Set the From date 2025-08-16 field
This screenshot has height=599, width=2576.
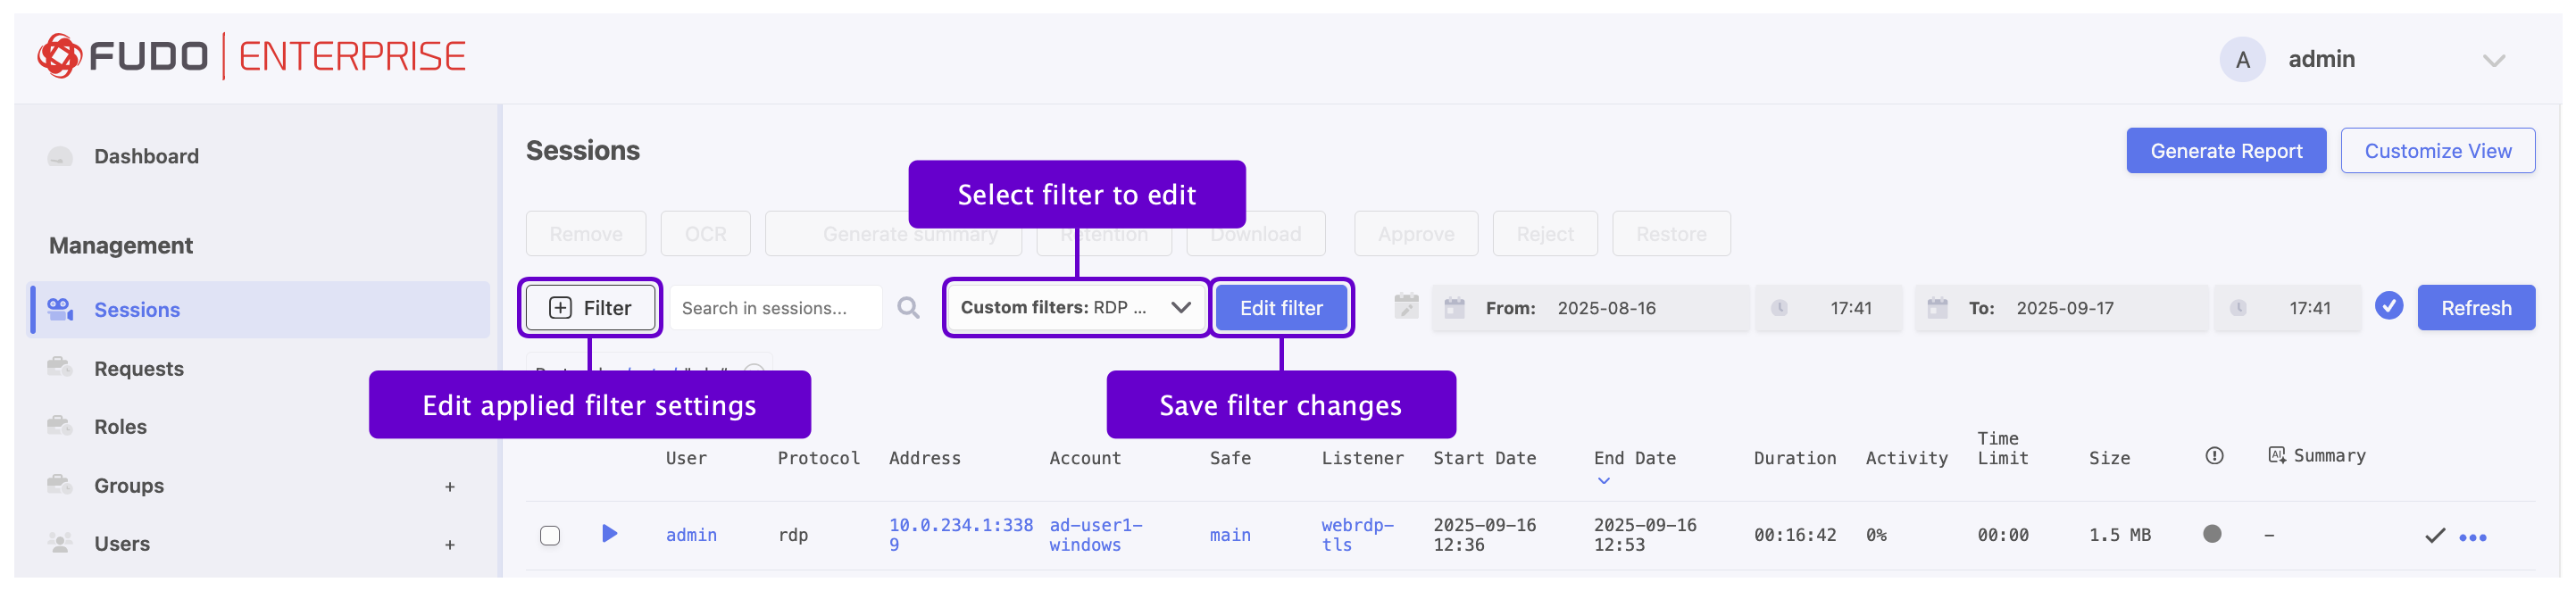tap(1590, 308)
